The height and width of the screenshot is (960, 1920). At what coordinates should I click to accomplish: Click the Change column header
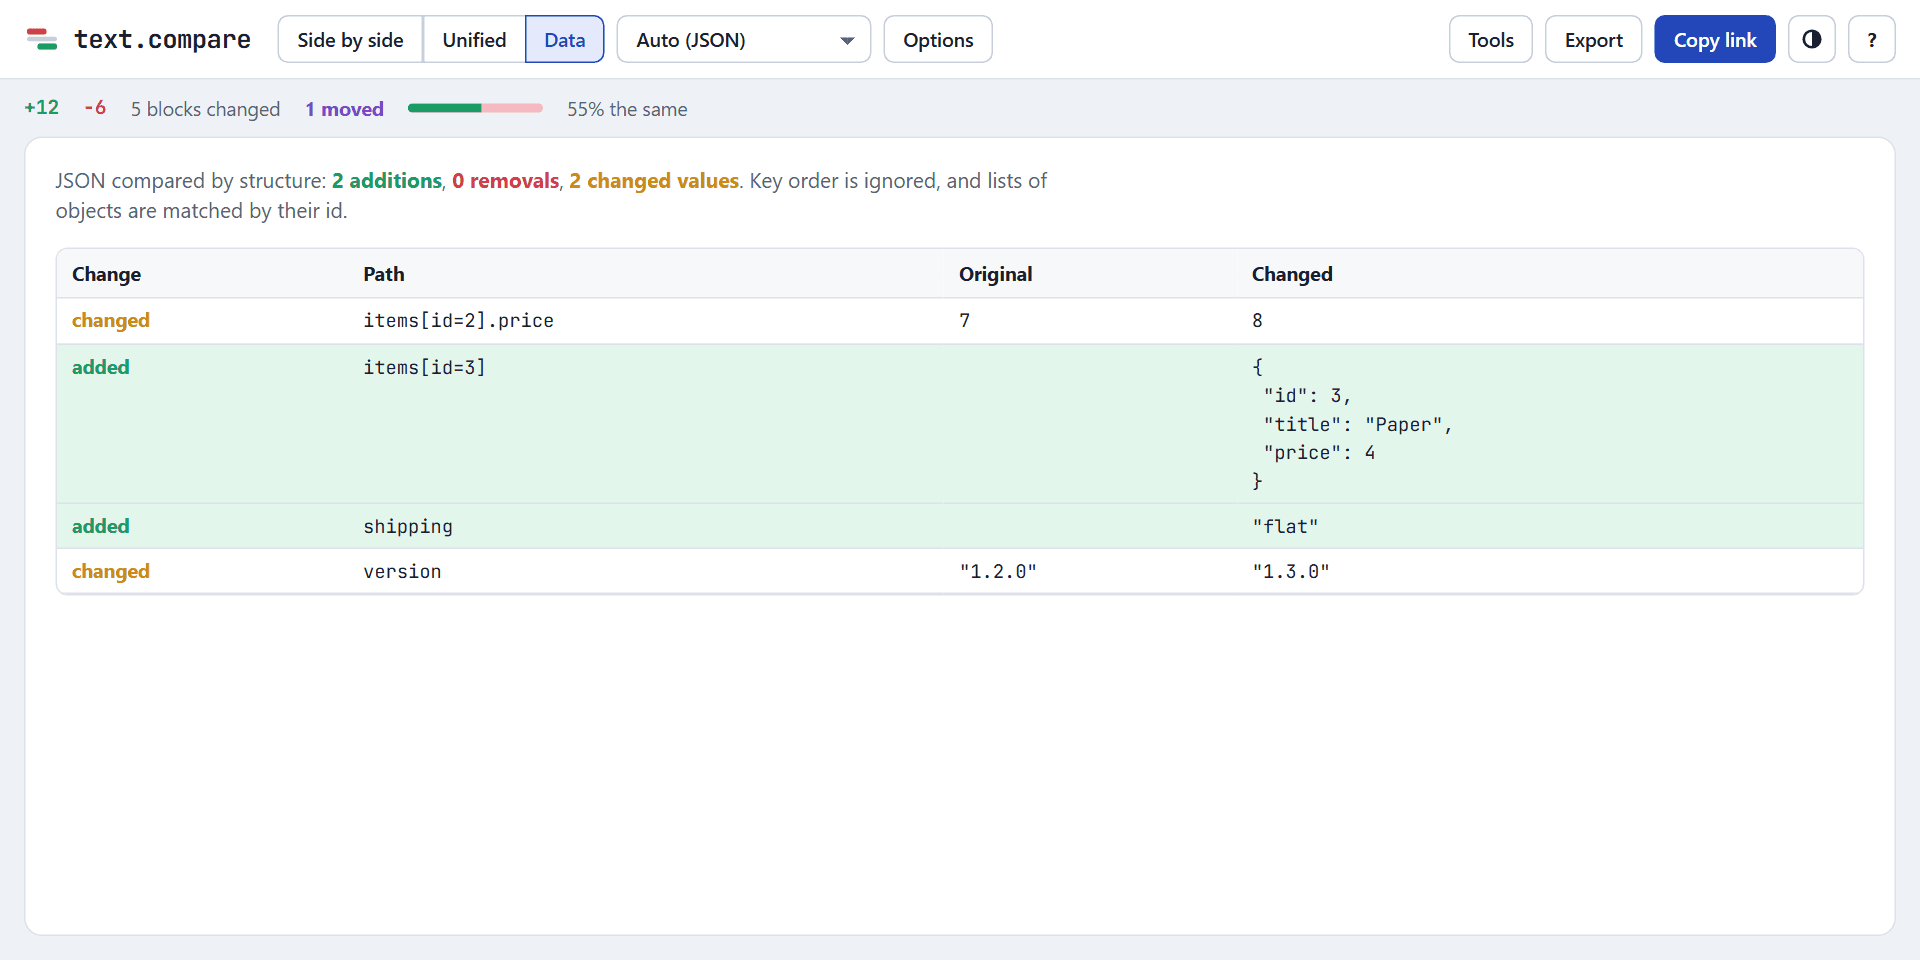[x=106, y=274]
